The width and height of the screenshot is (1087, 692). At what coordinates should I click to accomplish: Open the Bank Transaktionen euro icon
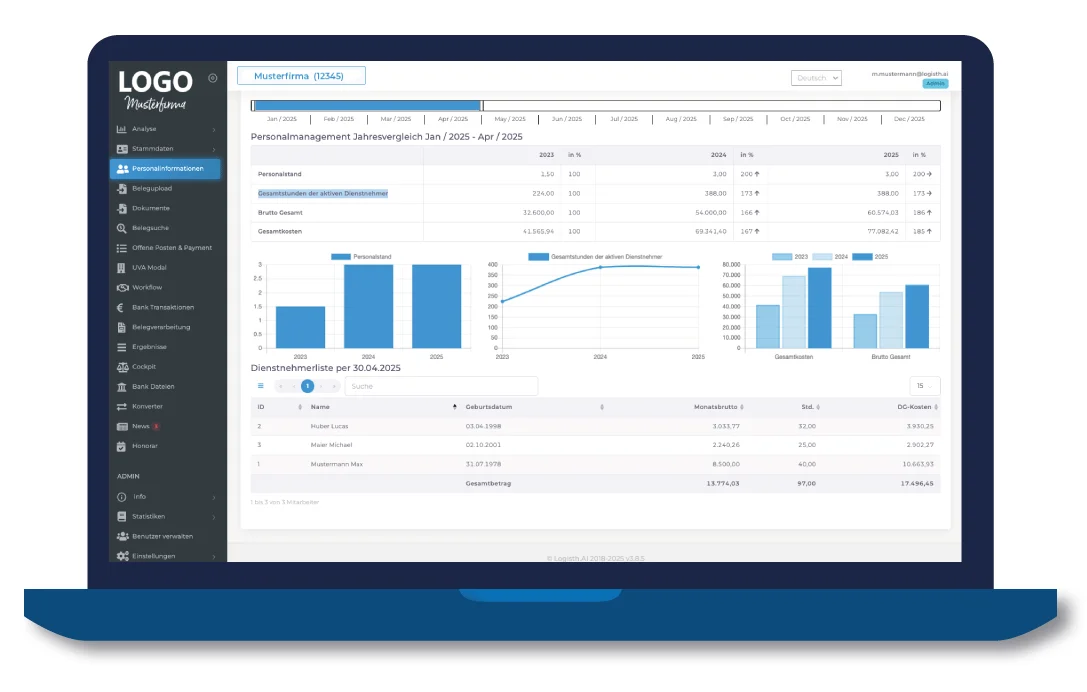tap(120, 307)
